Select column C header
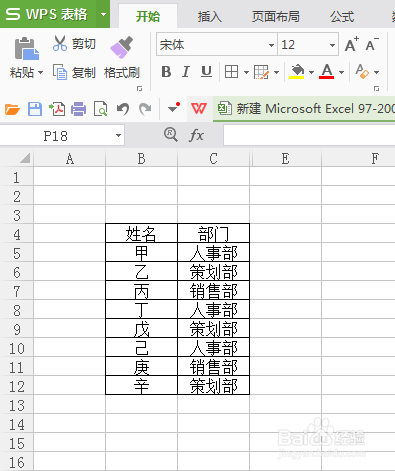Screen dimensions: 395x471 [x=213, y=158]
